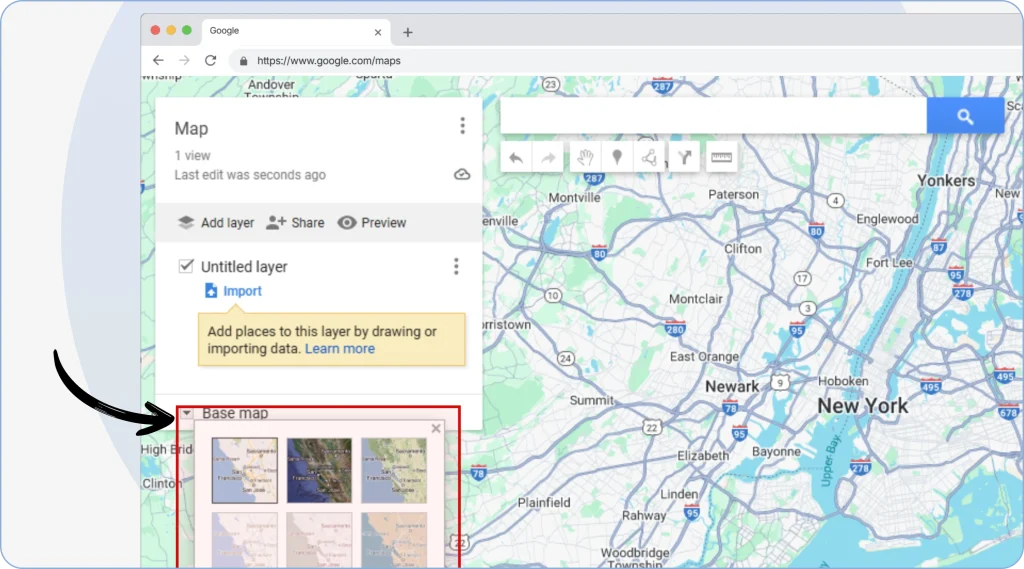Image resolution: width=1024 pixels, height=569 pixels.
Task: Reload the page with refresh icon
Action: (x=210, y=60)
